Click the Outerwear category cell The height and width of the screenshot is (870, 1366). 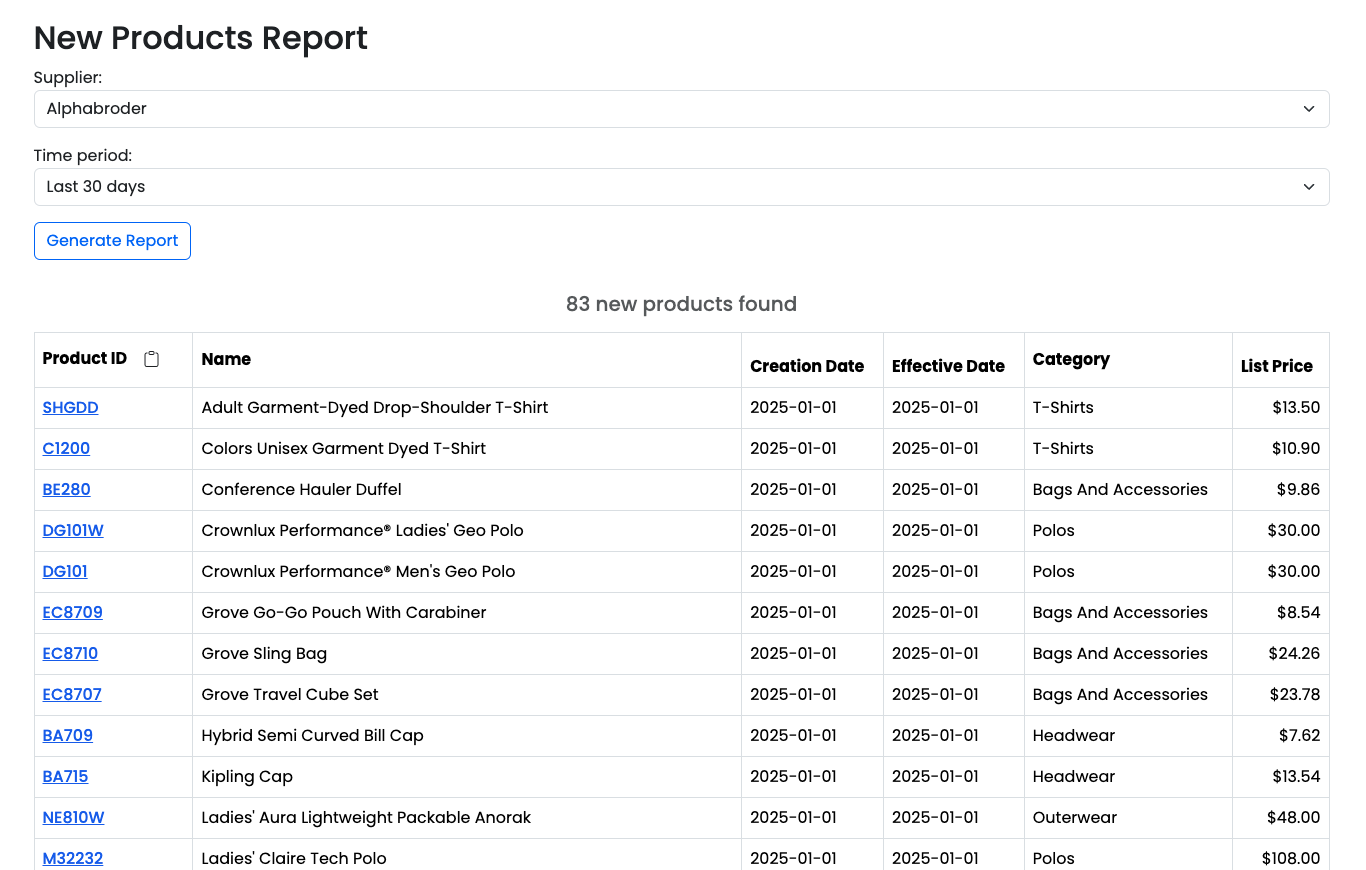(1128, 818)
